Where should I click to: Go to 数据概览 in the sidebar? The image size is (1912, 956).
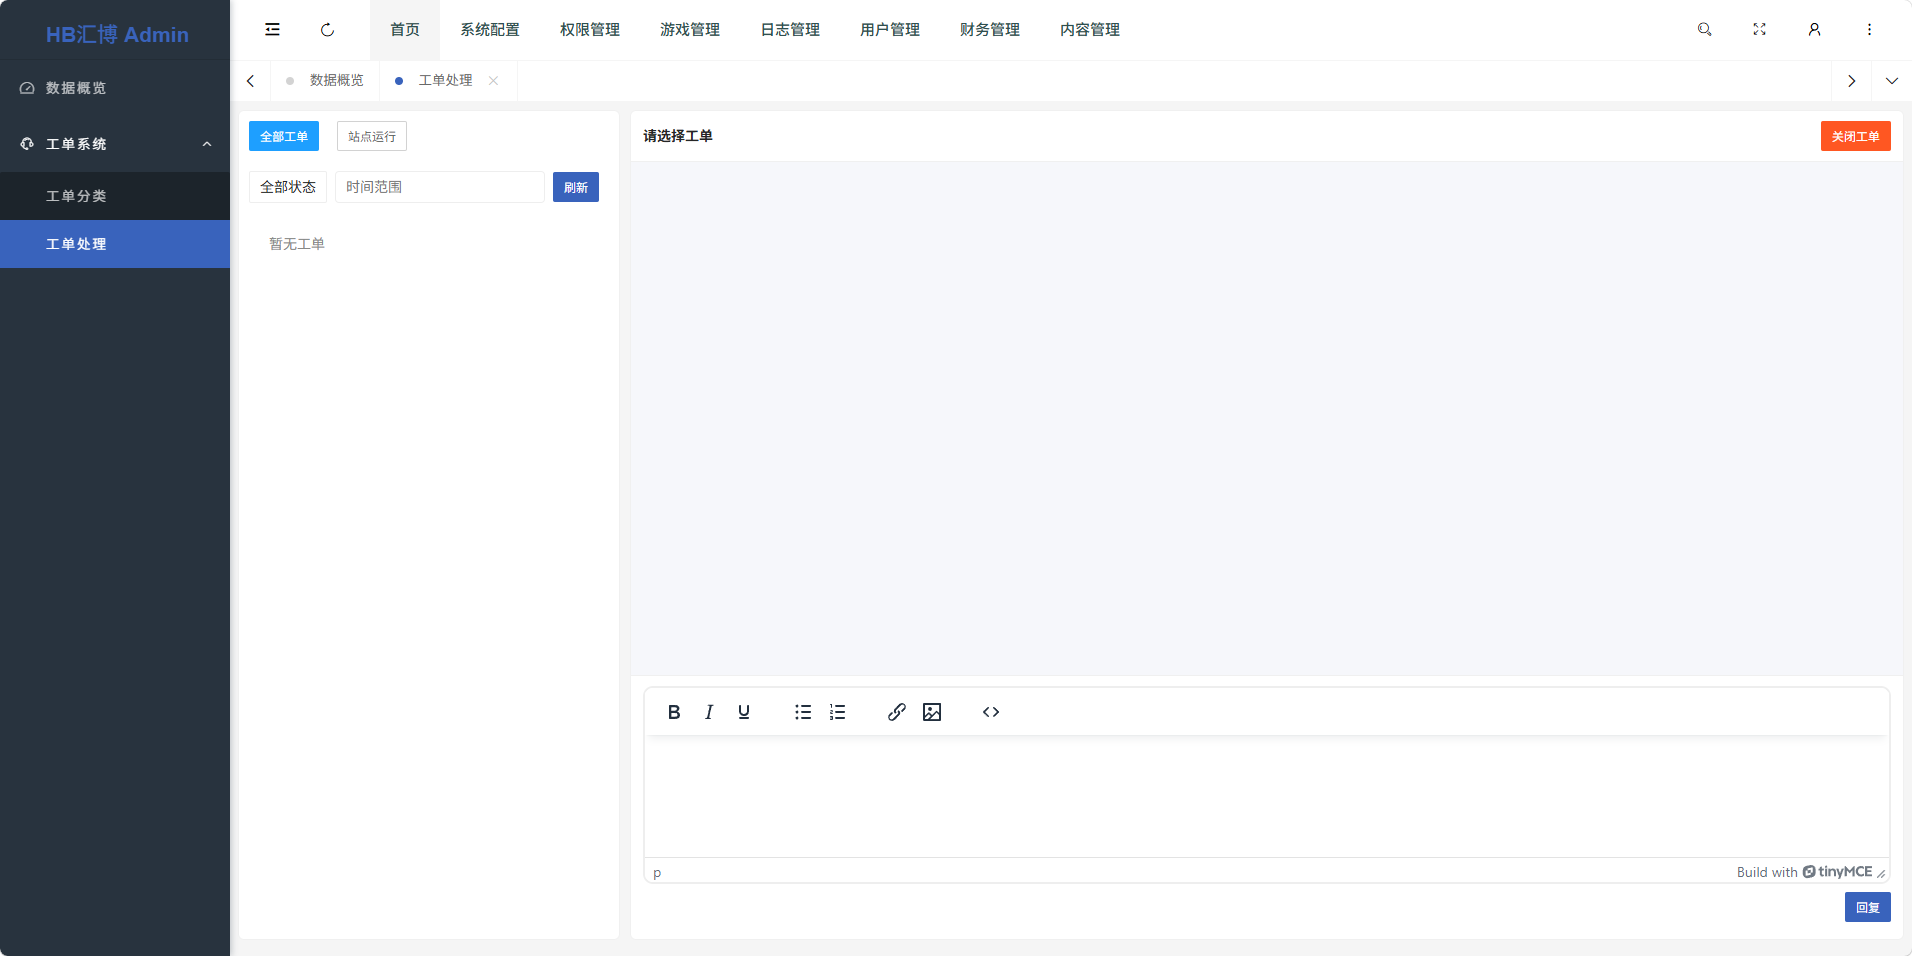[x=115, y=88]
